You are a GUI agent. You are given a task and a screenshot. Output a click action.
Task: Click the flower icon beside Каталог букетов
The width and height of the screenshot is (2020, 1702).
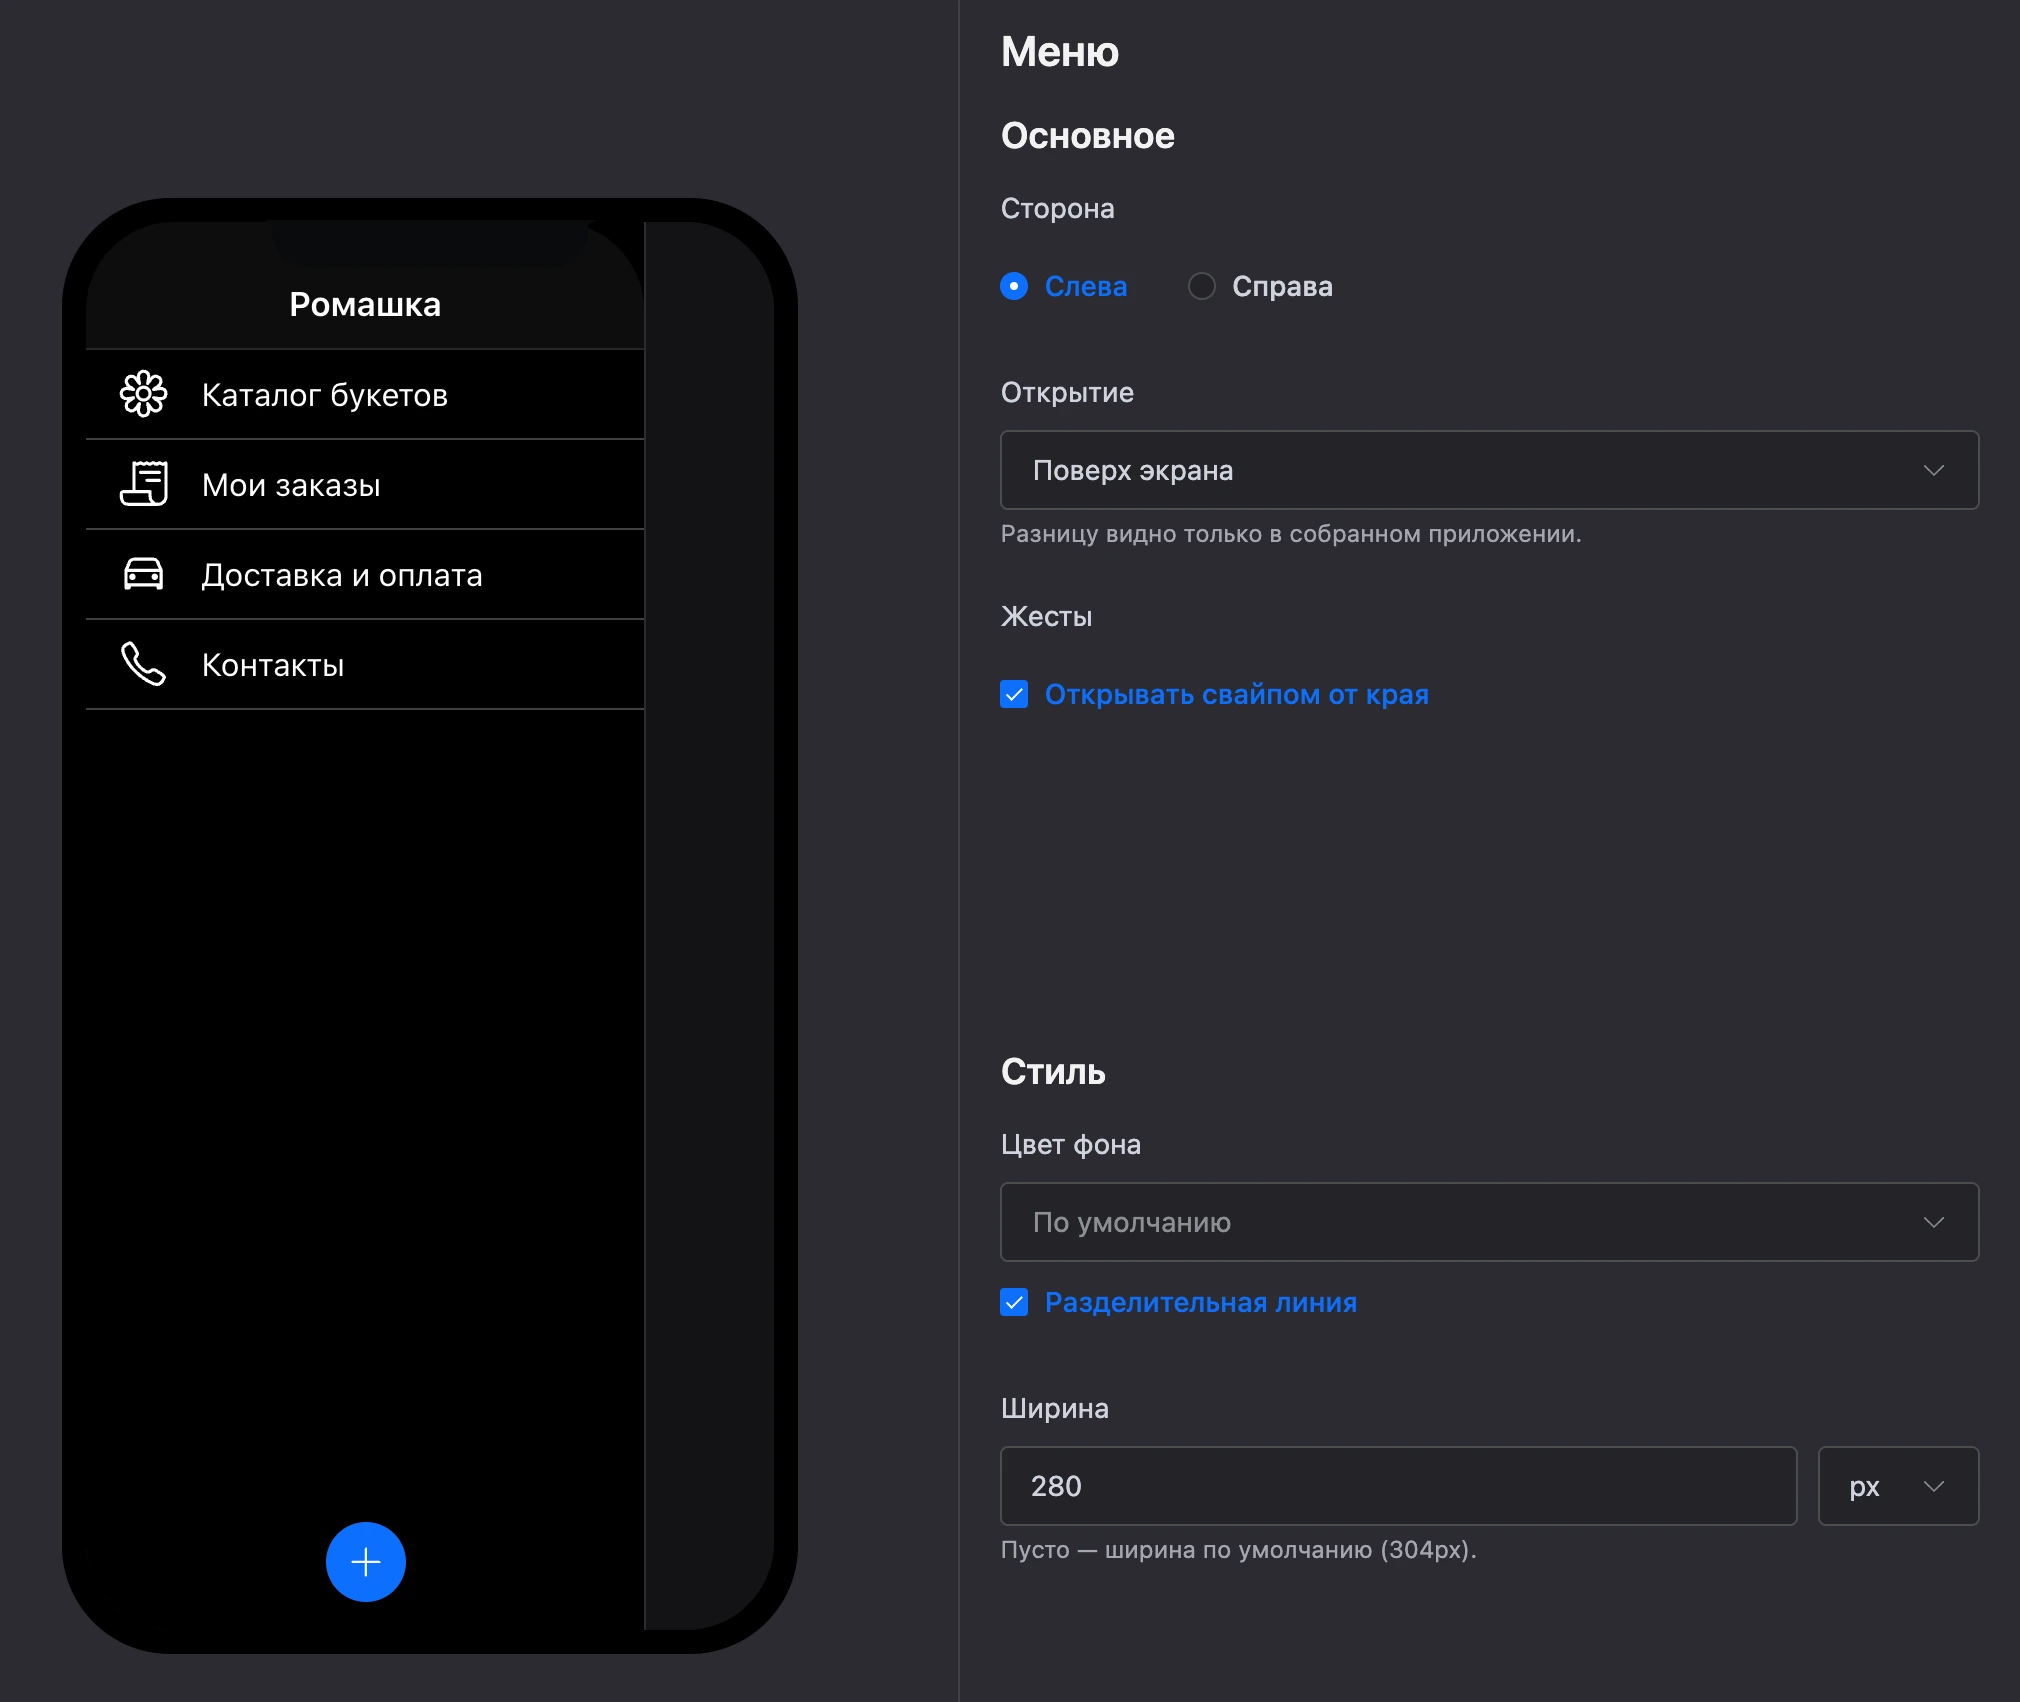point(144,394)
